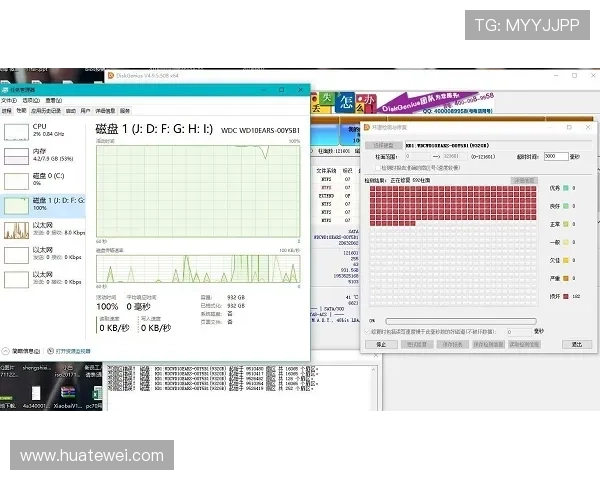Click the 损坏 red color legend swatch
This screenshot has height=480, width=600.
(564, 297)
